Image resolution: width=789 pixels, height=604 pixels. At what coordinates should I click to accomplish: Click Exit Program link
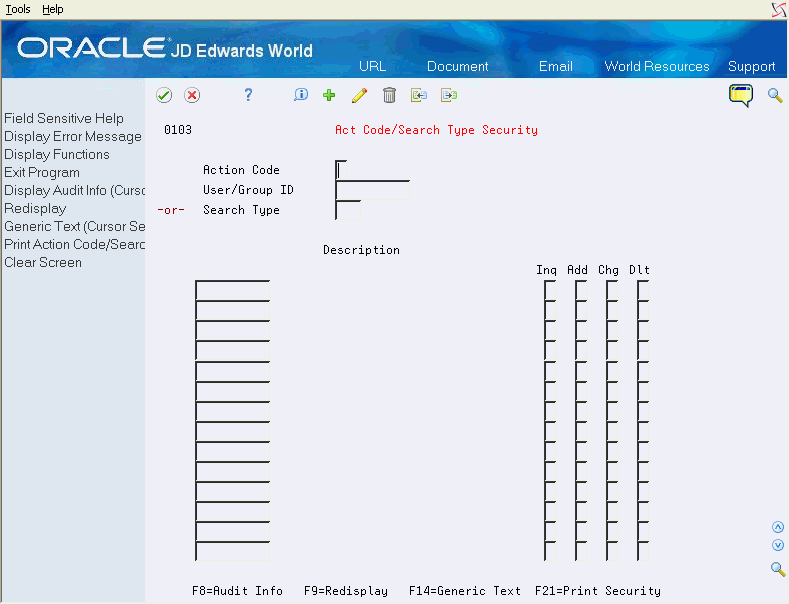pyautogui.click(x=42, y=173)
